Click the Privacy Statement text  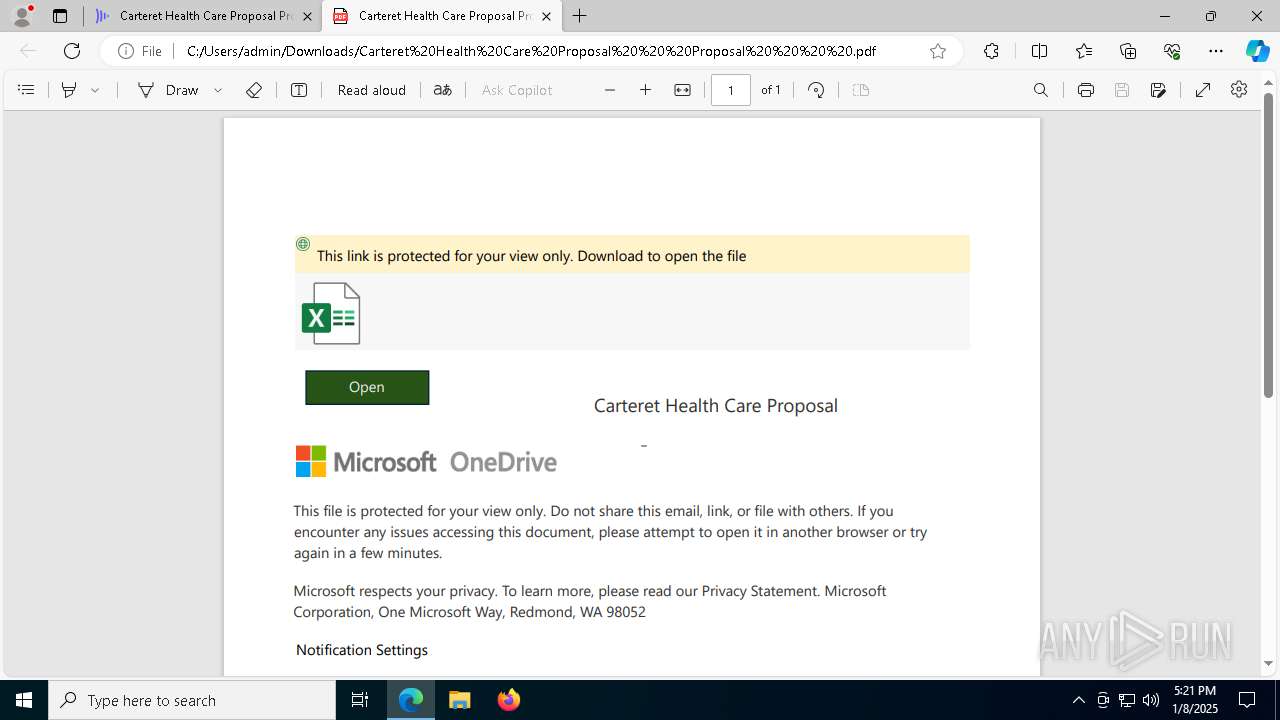point(760,591)
